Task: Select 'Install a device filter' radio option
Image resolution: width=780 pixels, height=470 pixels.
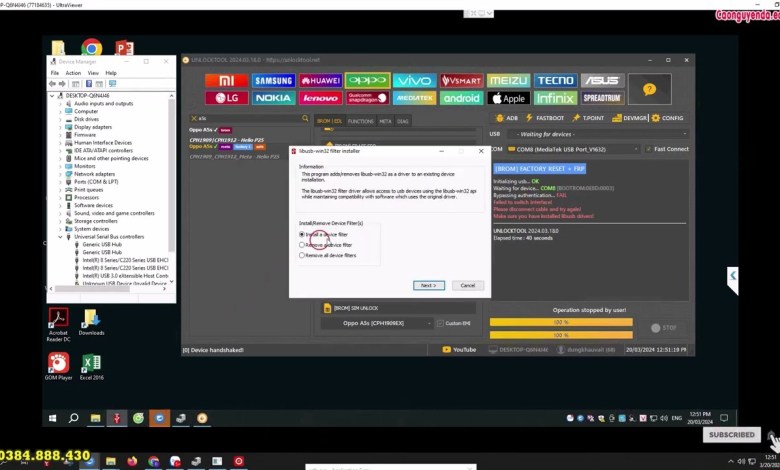Action: pos(303,234)
